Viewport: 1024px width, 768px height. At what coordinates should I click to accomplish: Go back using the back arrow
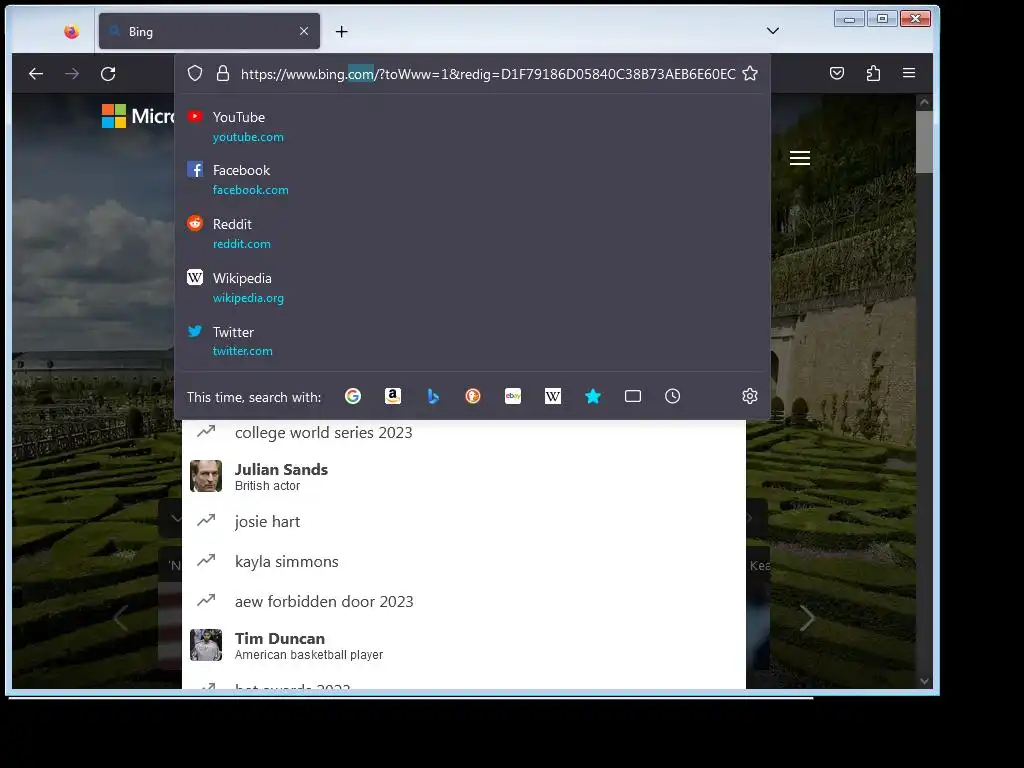[x=36, y=74]
